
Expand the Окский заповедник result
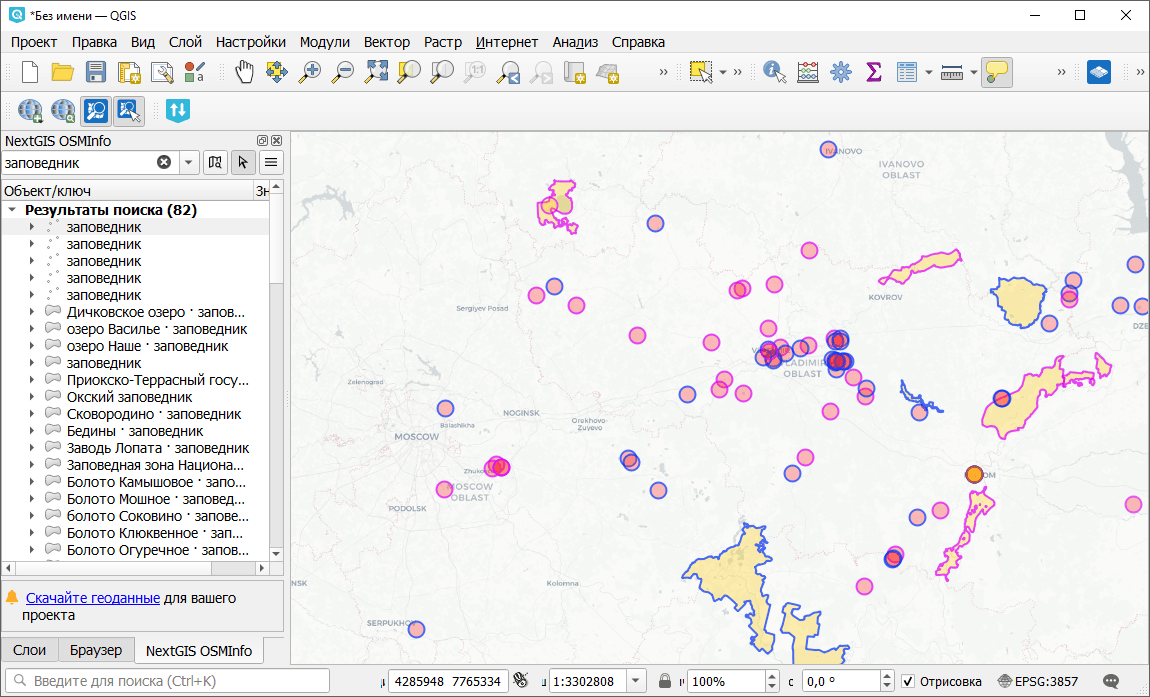32,397
